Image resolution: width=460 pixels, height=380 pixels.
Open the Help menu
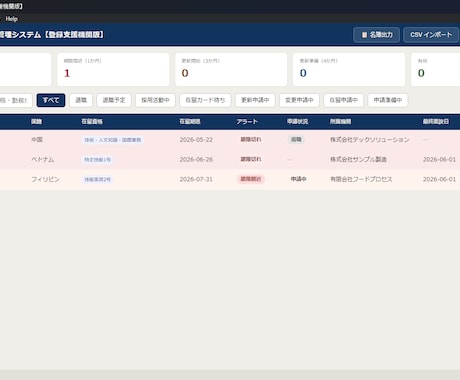pos(12,19)
